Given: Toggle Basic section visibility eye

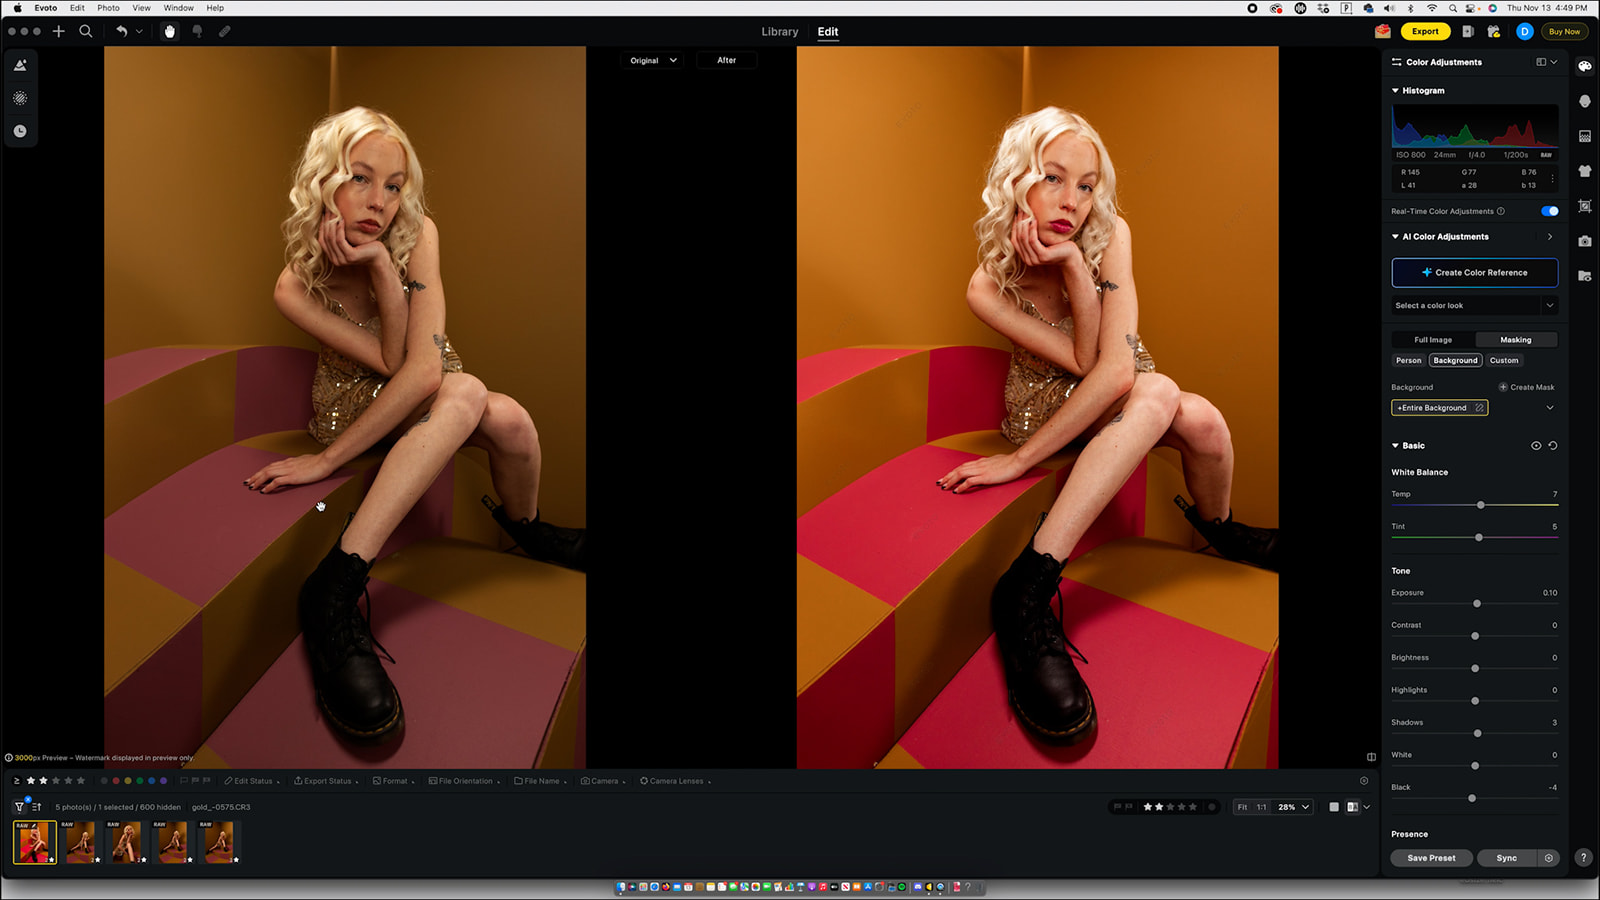Looking at the screenshot, I should [x=1536, y=446].
